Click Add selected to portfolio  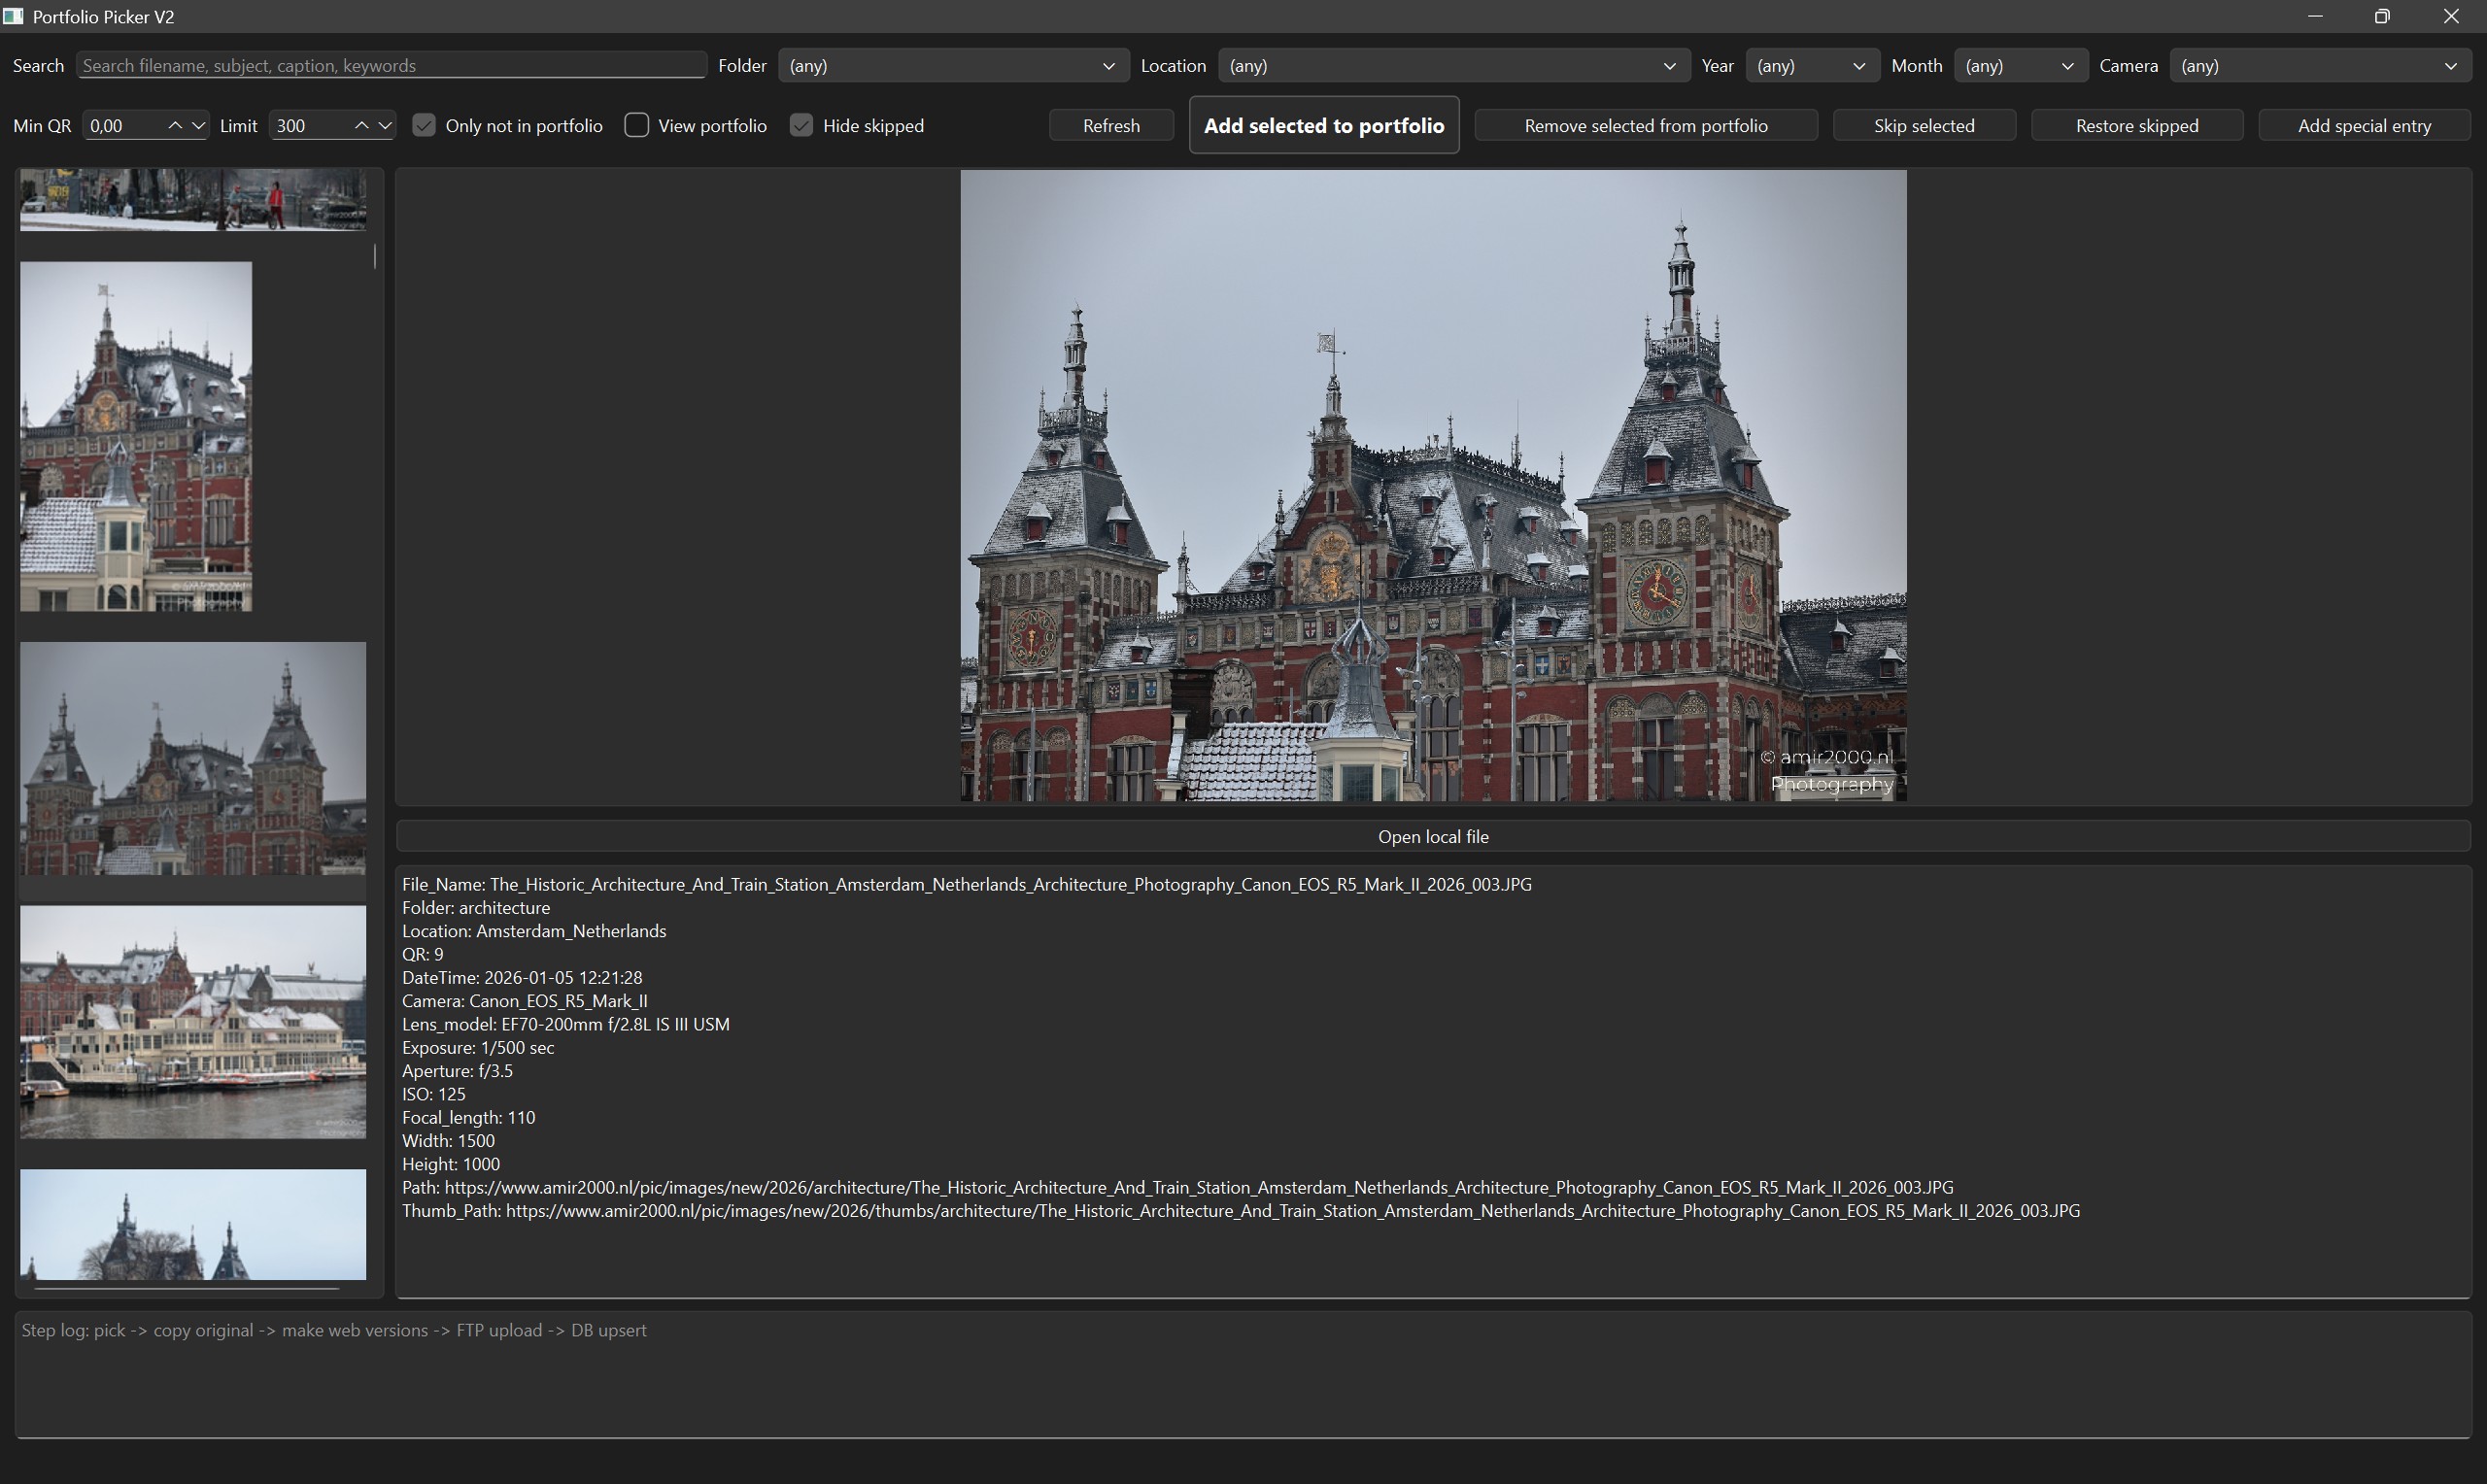pyautogui.click(x=1323, y=125)
